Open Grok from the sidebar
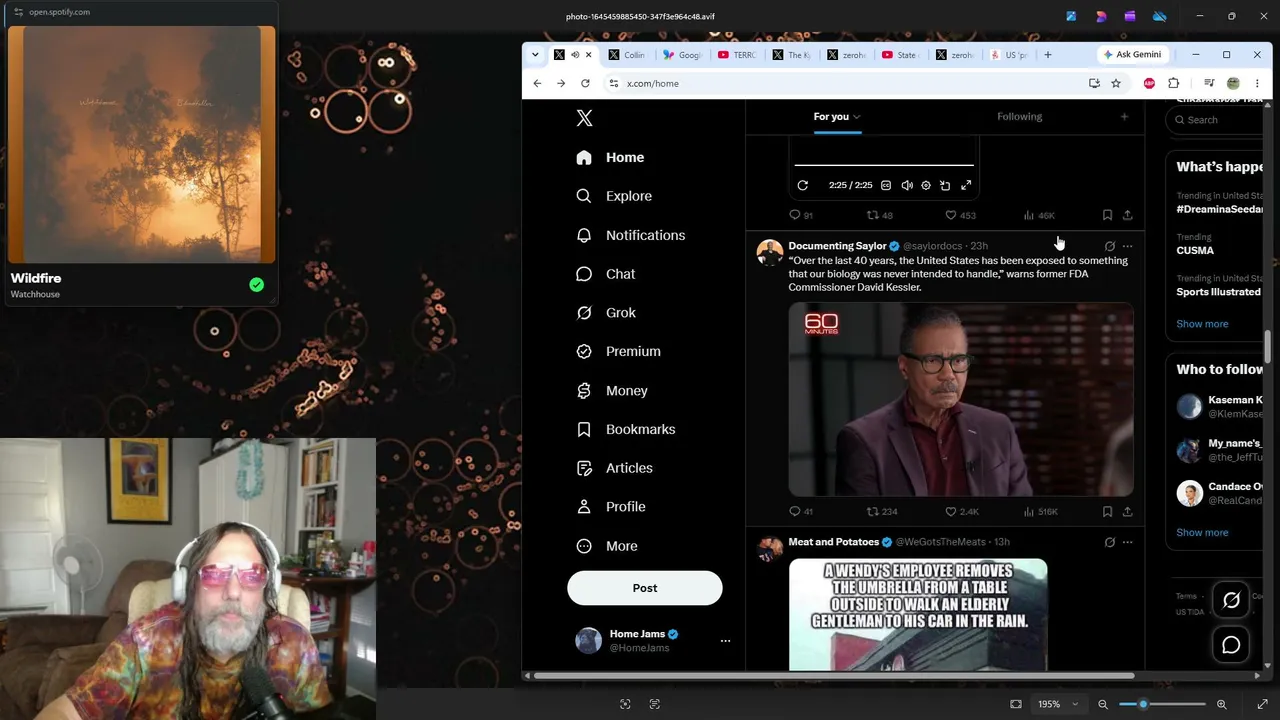1280x720 pixels. [x=606, y=313]
